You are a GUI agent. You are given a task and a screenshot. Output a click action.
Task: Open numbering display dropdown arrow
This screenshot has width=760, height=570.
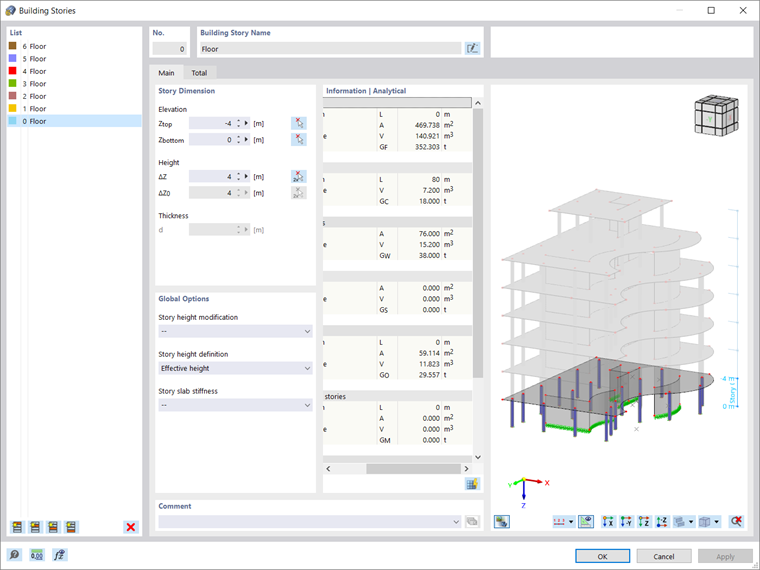pos(571,522)
